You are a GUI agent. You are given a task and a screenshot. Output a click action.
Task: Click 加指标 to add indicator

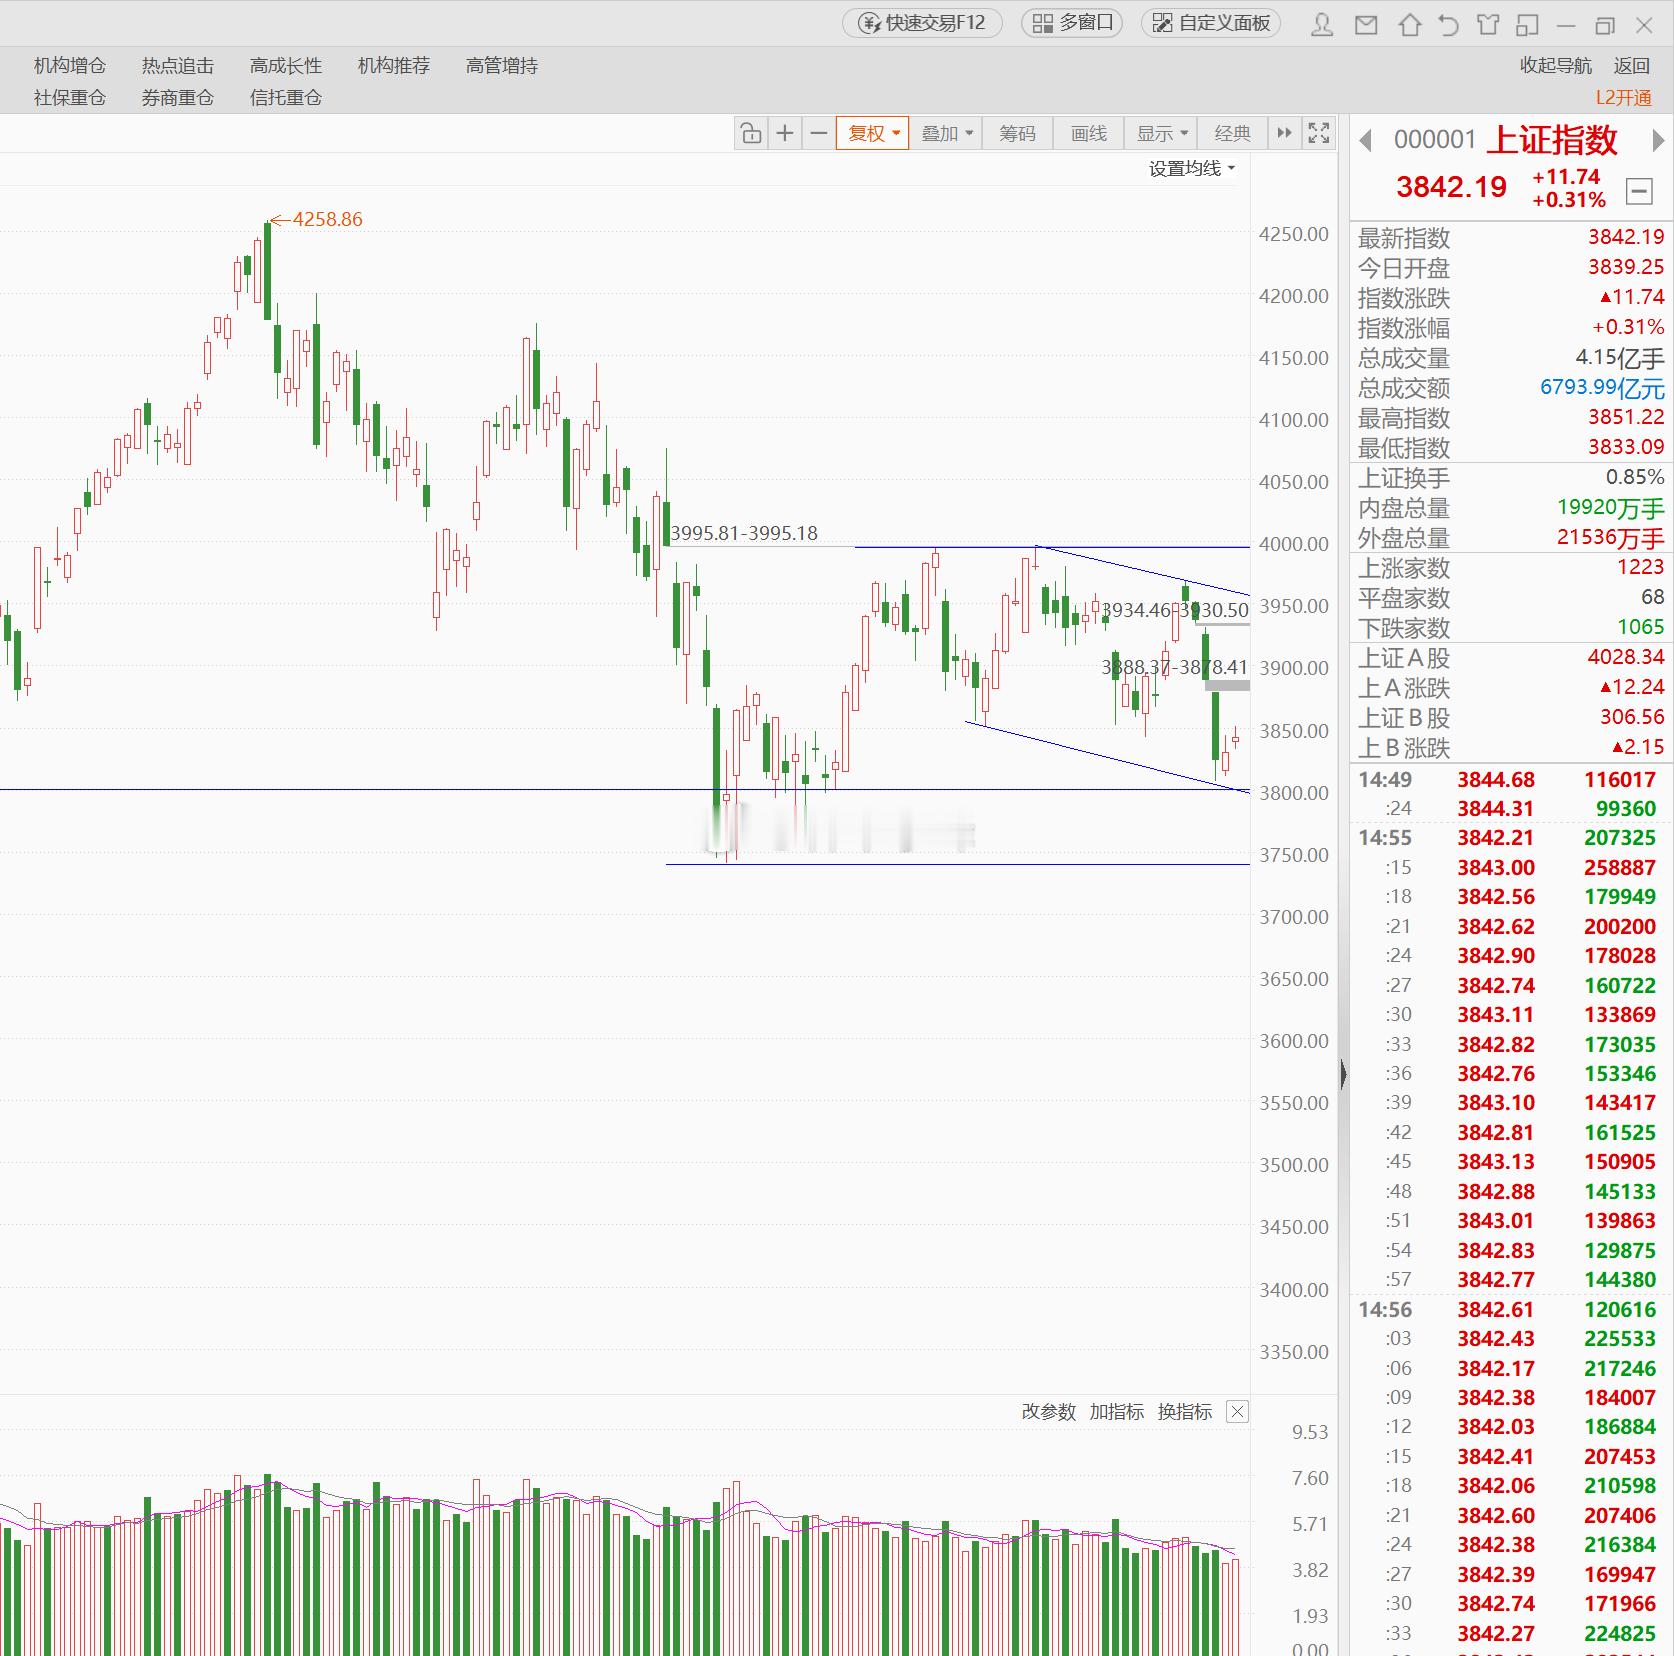[1116, 1412]
